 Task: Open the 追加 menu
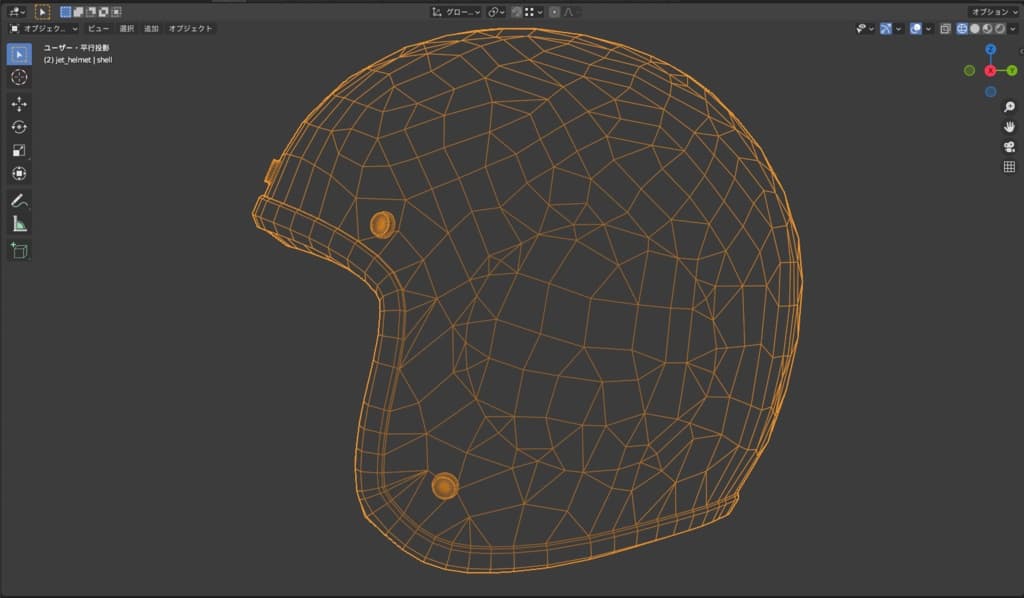coord(151,29)
